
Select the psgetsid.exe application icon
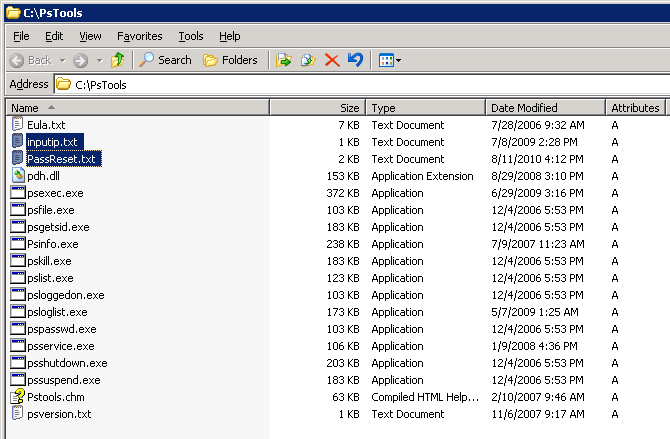[x=18, y=227]
